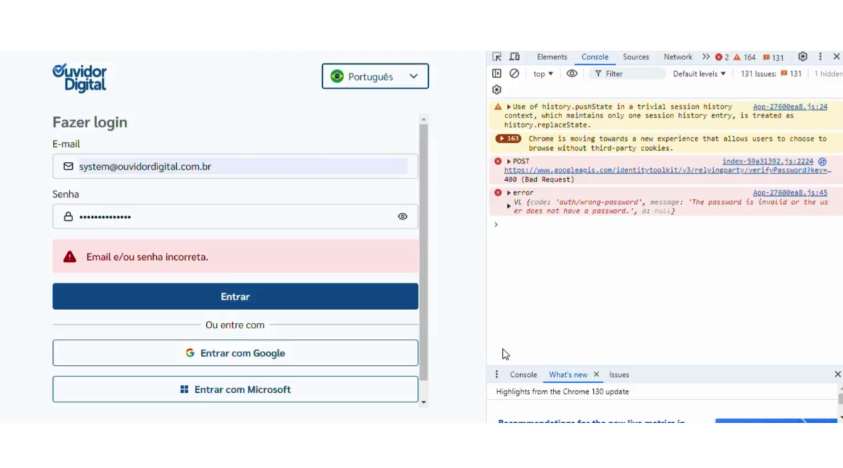
Task: Open the Default levels dropdown
Action: click(x=699, y=74)
